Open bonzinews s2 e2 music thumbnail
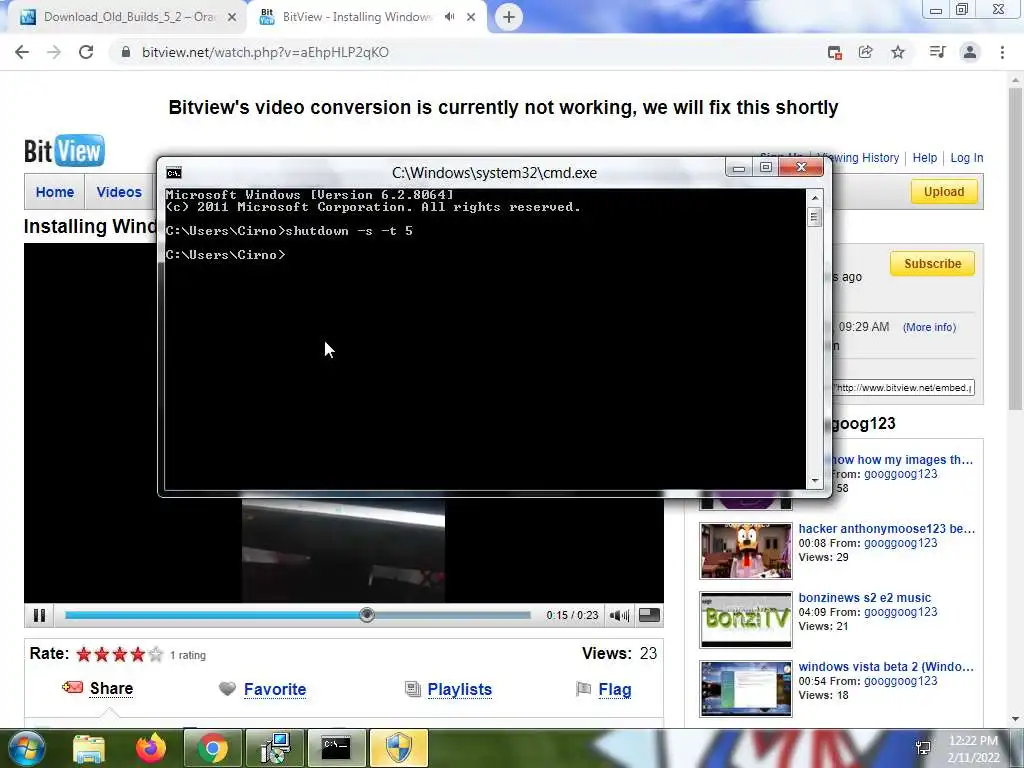Image resolution: width=1024 pixels, height=768 pixels. pos(746,620)
